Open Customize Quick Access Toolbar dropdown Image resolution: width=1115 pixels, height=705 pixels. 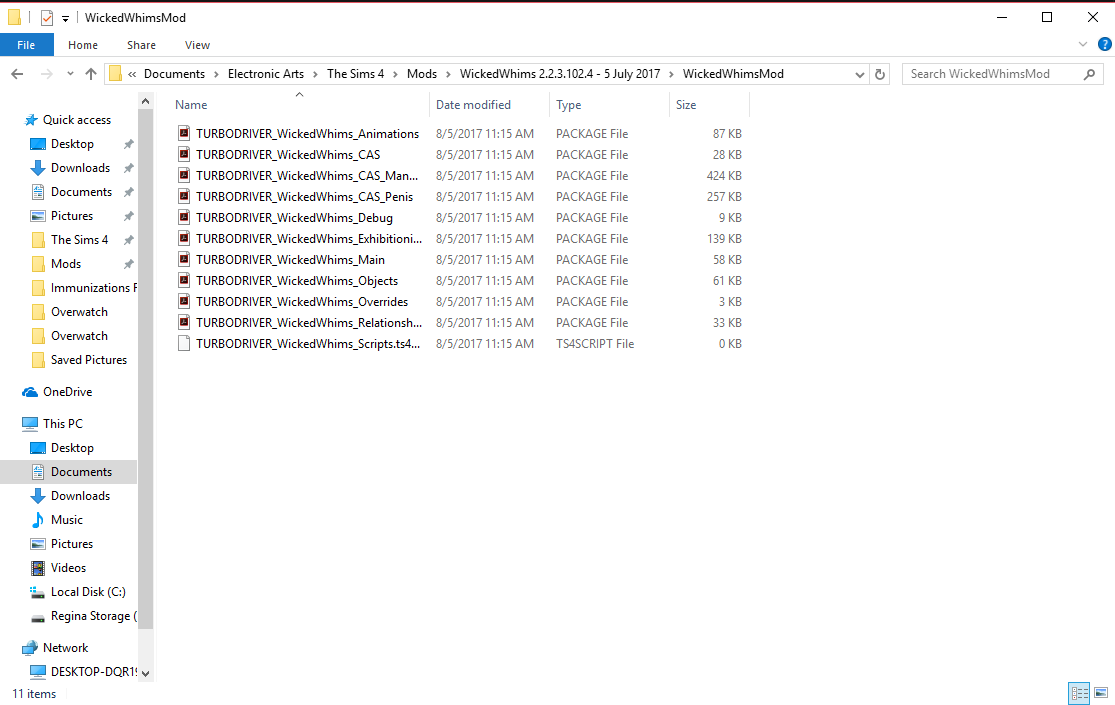(x=65, y=18)
